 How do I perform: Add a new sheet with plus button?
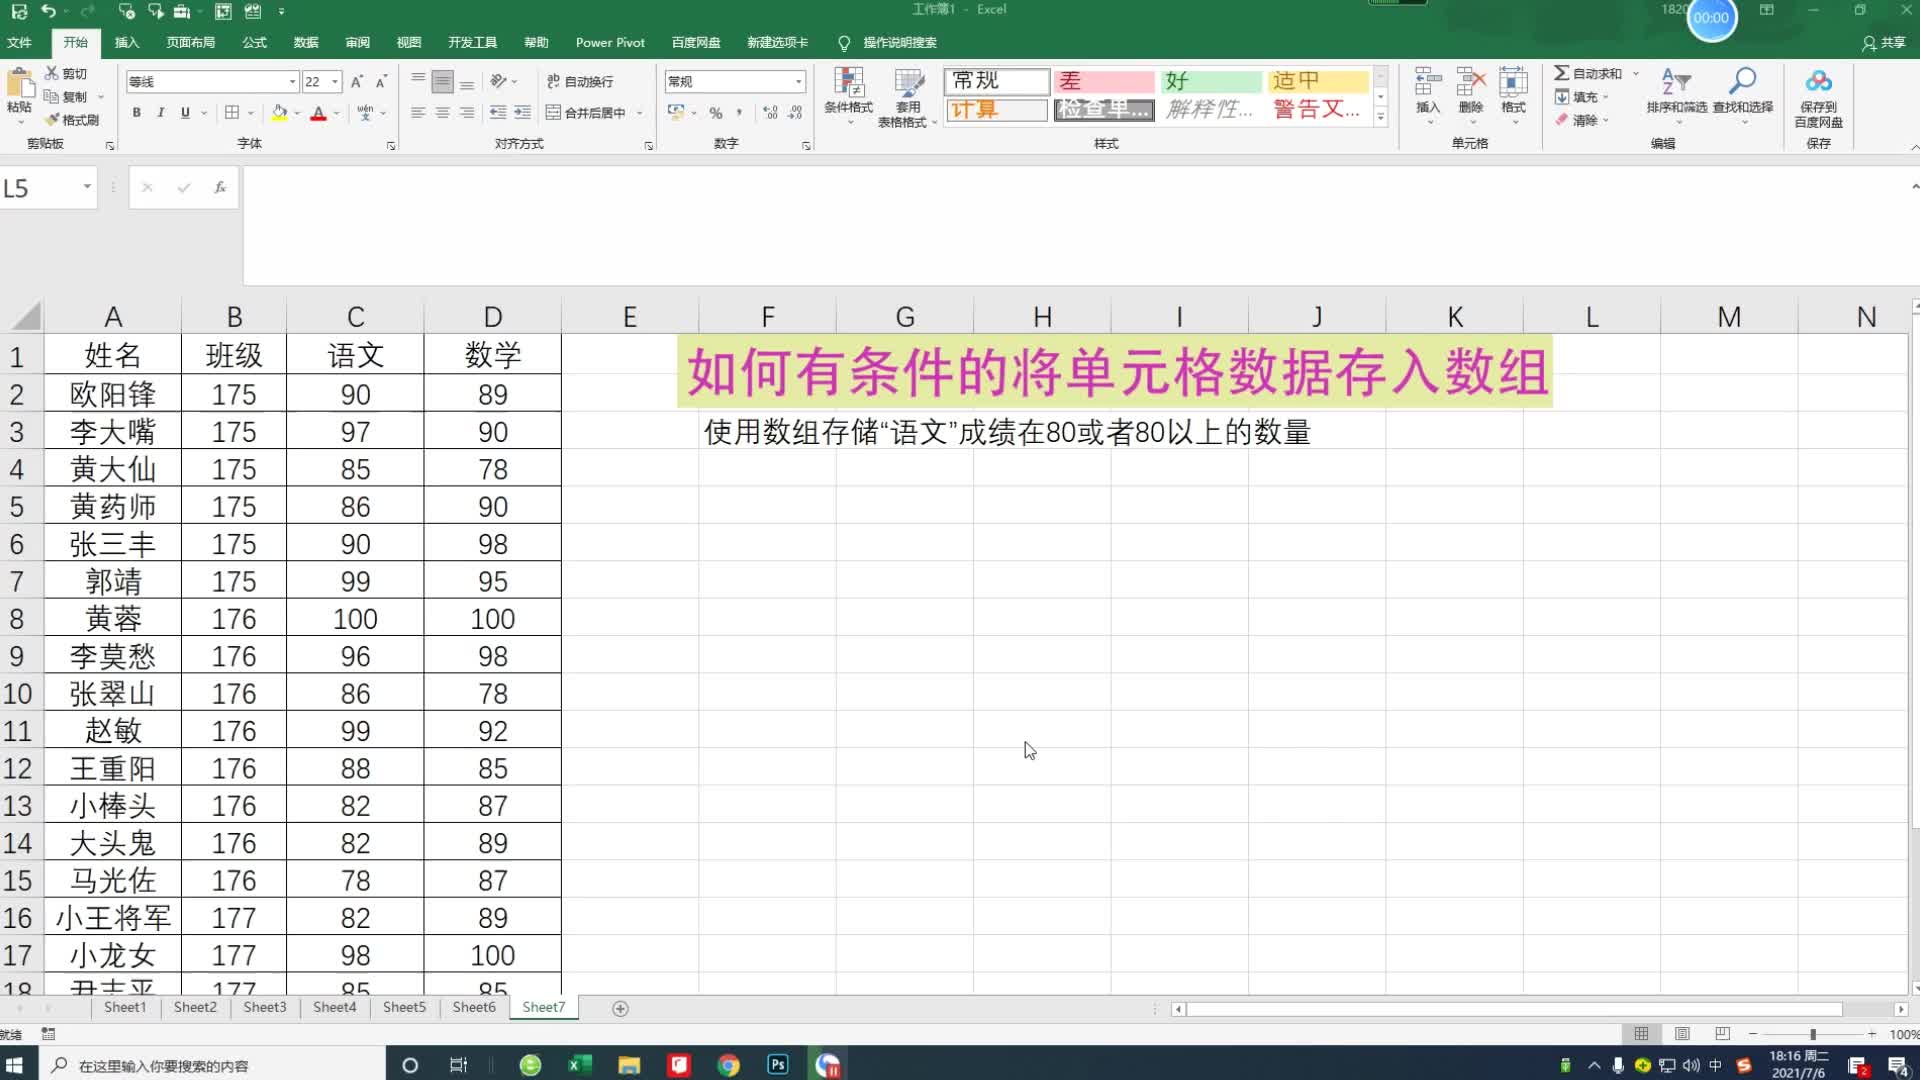pyautogui.click(x=620, y=1008)
